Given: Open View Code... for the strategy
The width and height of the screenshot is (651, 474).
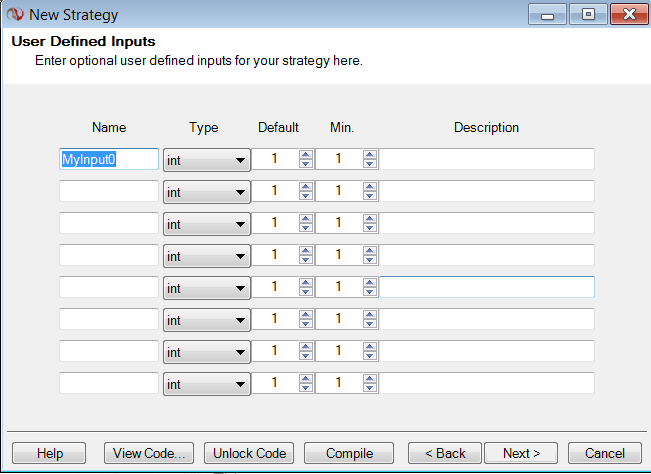Looking at the screenshot, I should (x=150, y=453).
